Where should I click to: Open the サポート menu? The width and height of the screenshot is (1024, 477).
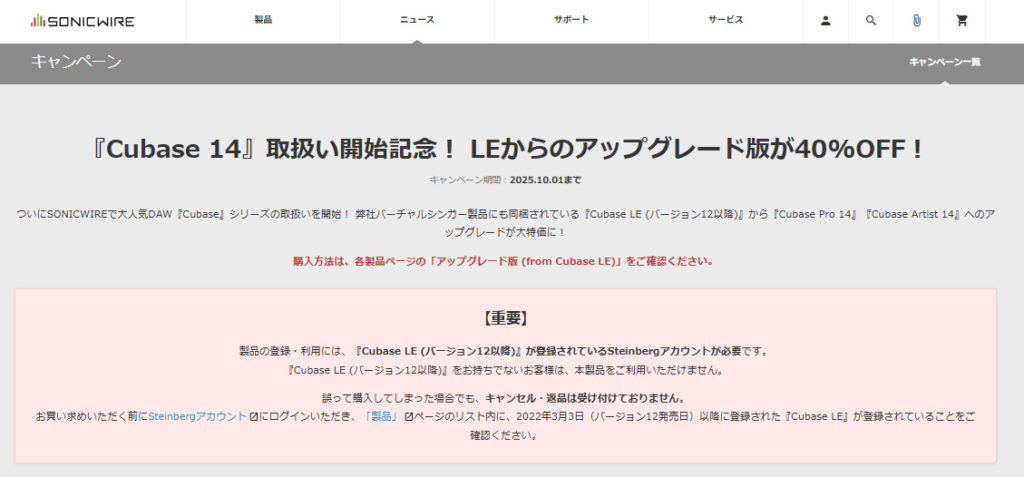[x=571, y=20]
